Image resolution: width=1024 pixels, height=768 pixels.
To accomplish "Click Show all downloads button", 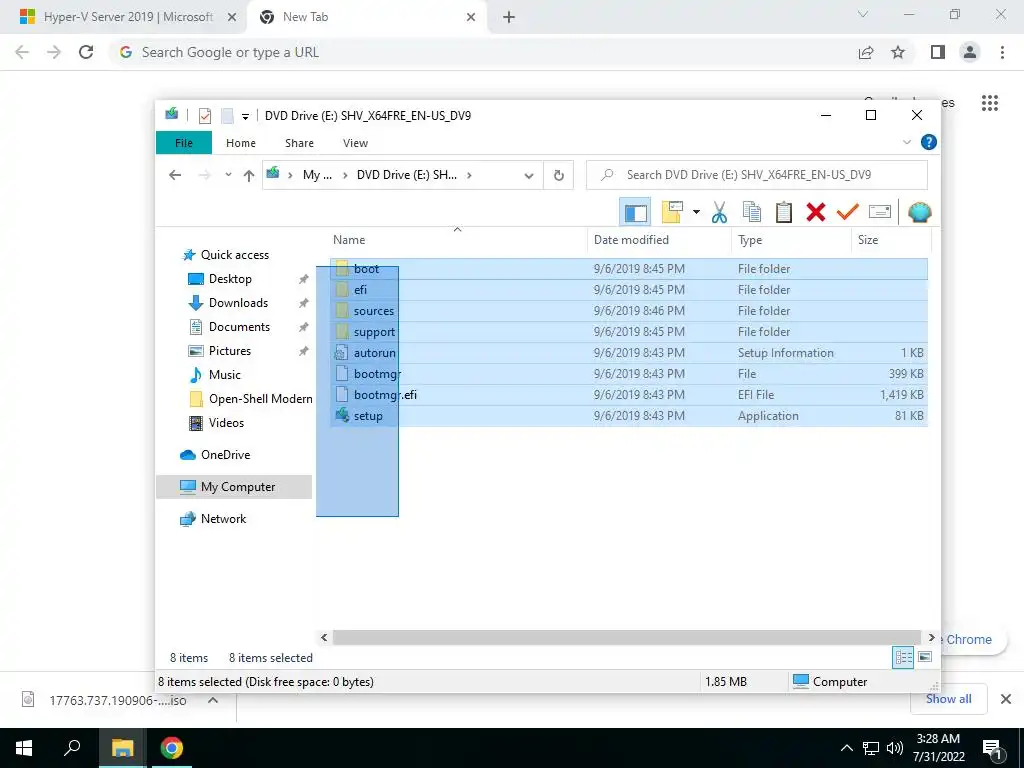I will pyautogui.click(x=948, y=699).
